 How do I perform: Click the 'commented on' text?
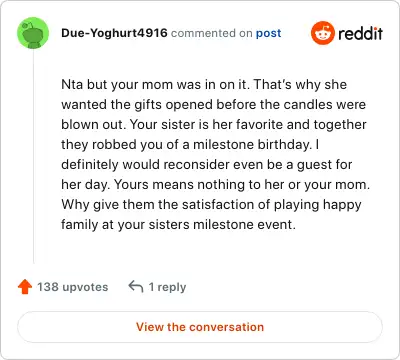212,33
